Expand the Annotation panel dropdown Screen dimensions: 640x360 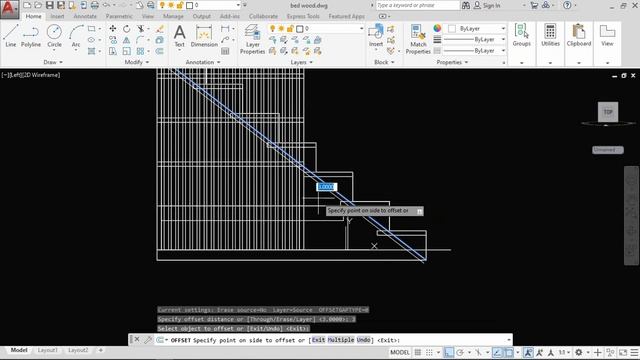(203, 62)
